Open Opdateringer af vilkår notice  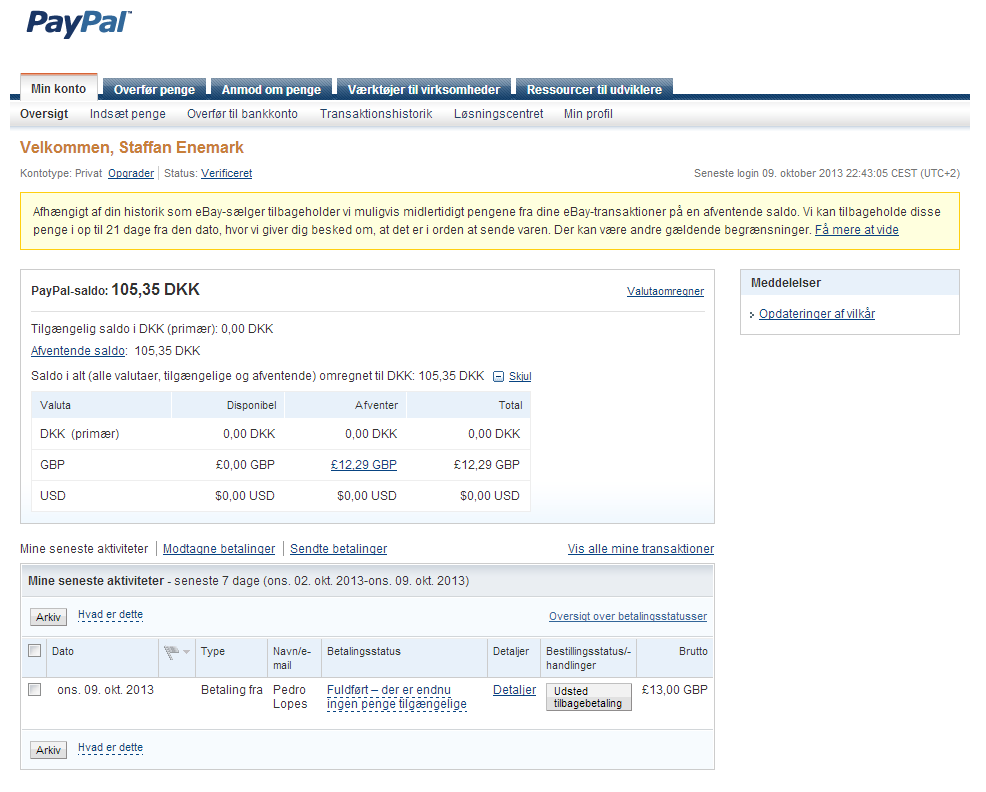point(817,314)
